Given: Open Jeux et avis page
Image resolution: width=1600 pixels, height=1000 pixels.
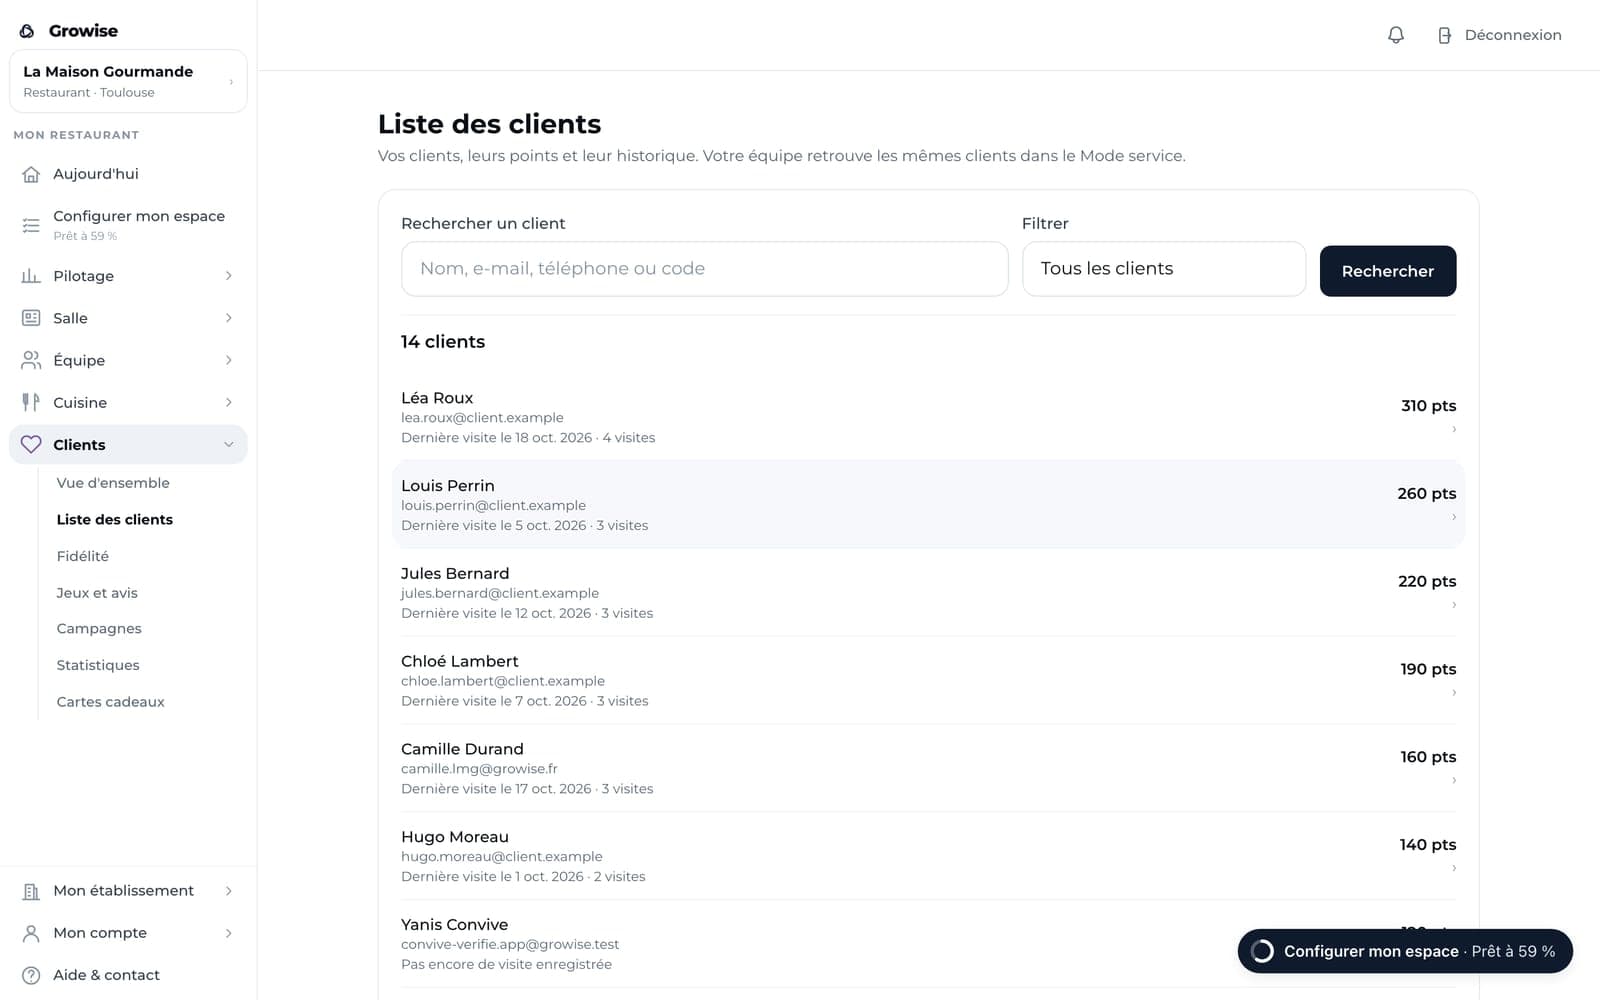Looking at the screenshot, I should (x=97, y=593).
